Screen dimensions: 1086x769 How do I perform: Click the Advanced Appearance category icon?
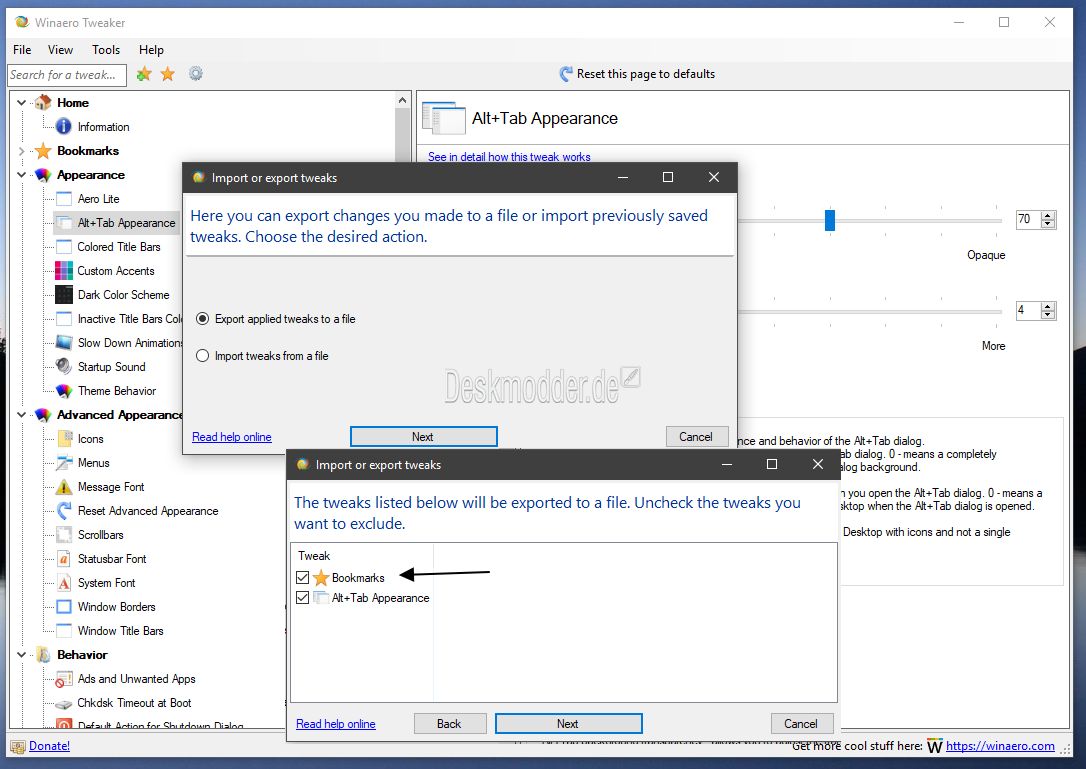(x=43, y=415)
